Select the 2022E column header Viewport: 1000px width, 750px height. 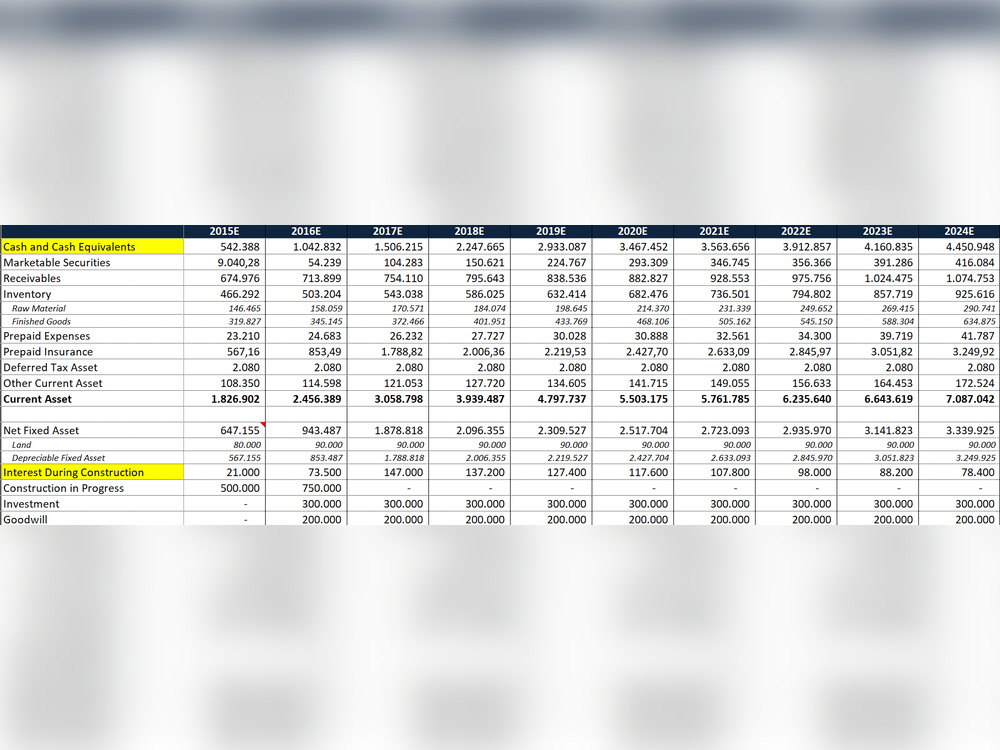click(796, 232)
